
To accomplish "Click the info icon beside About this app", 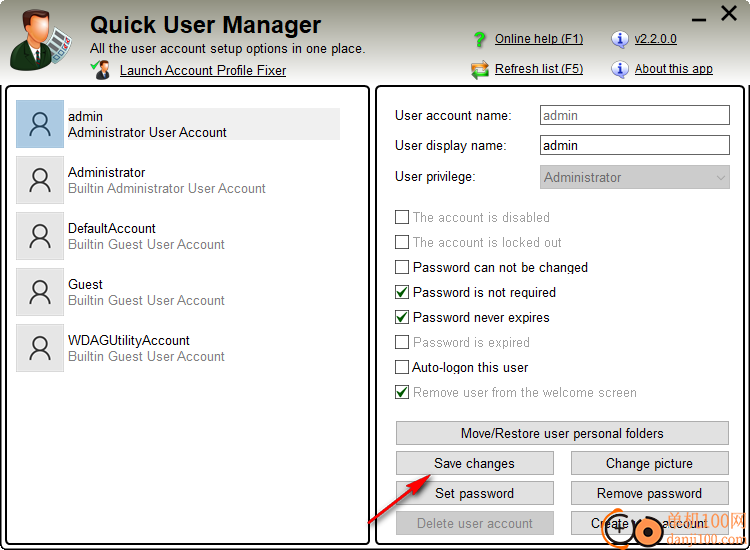I will click(x=619, y=70).
